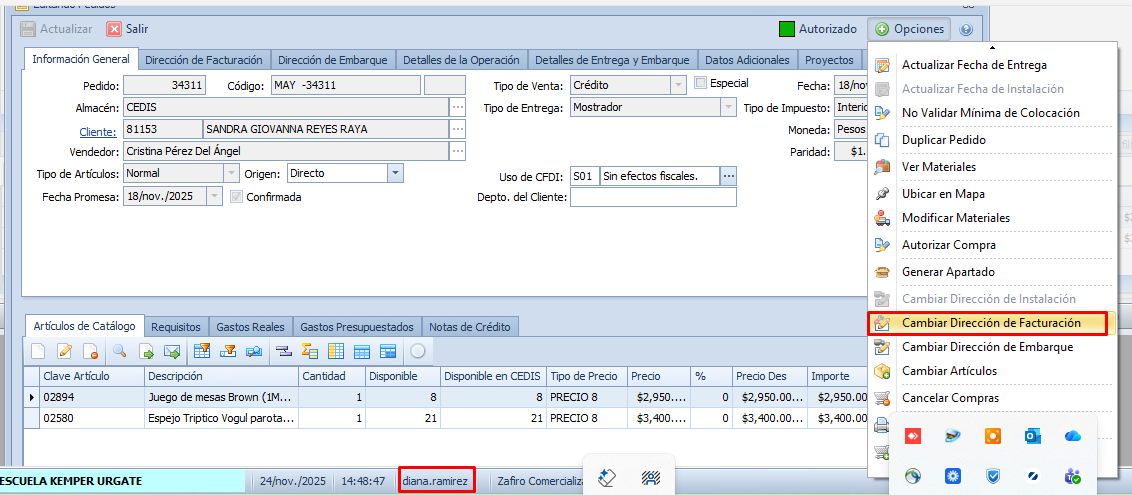Image resolution: width=1132 pixels, height=495 pixels.
Task: Click the blue help question mark icon
Action: [x=966, y=30]
